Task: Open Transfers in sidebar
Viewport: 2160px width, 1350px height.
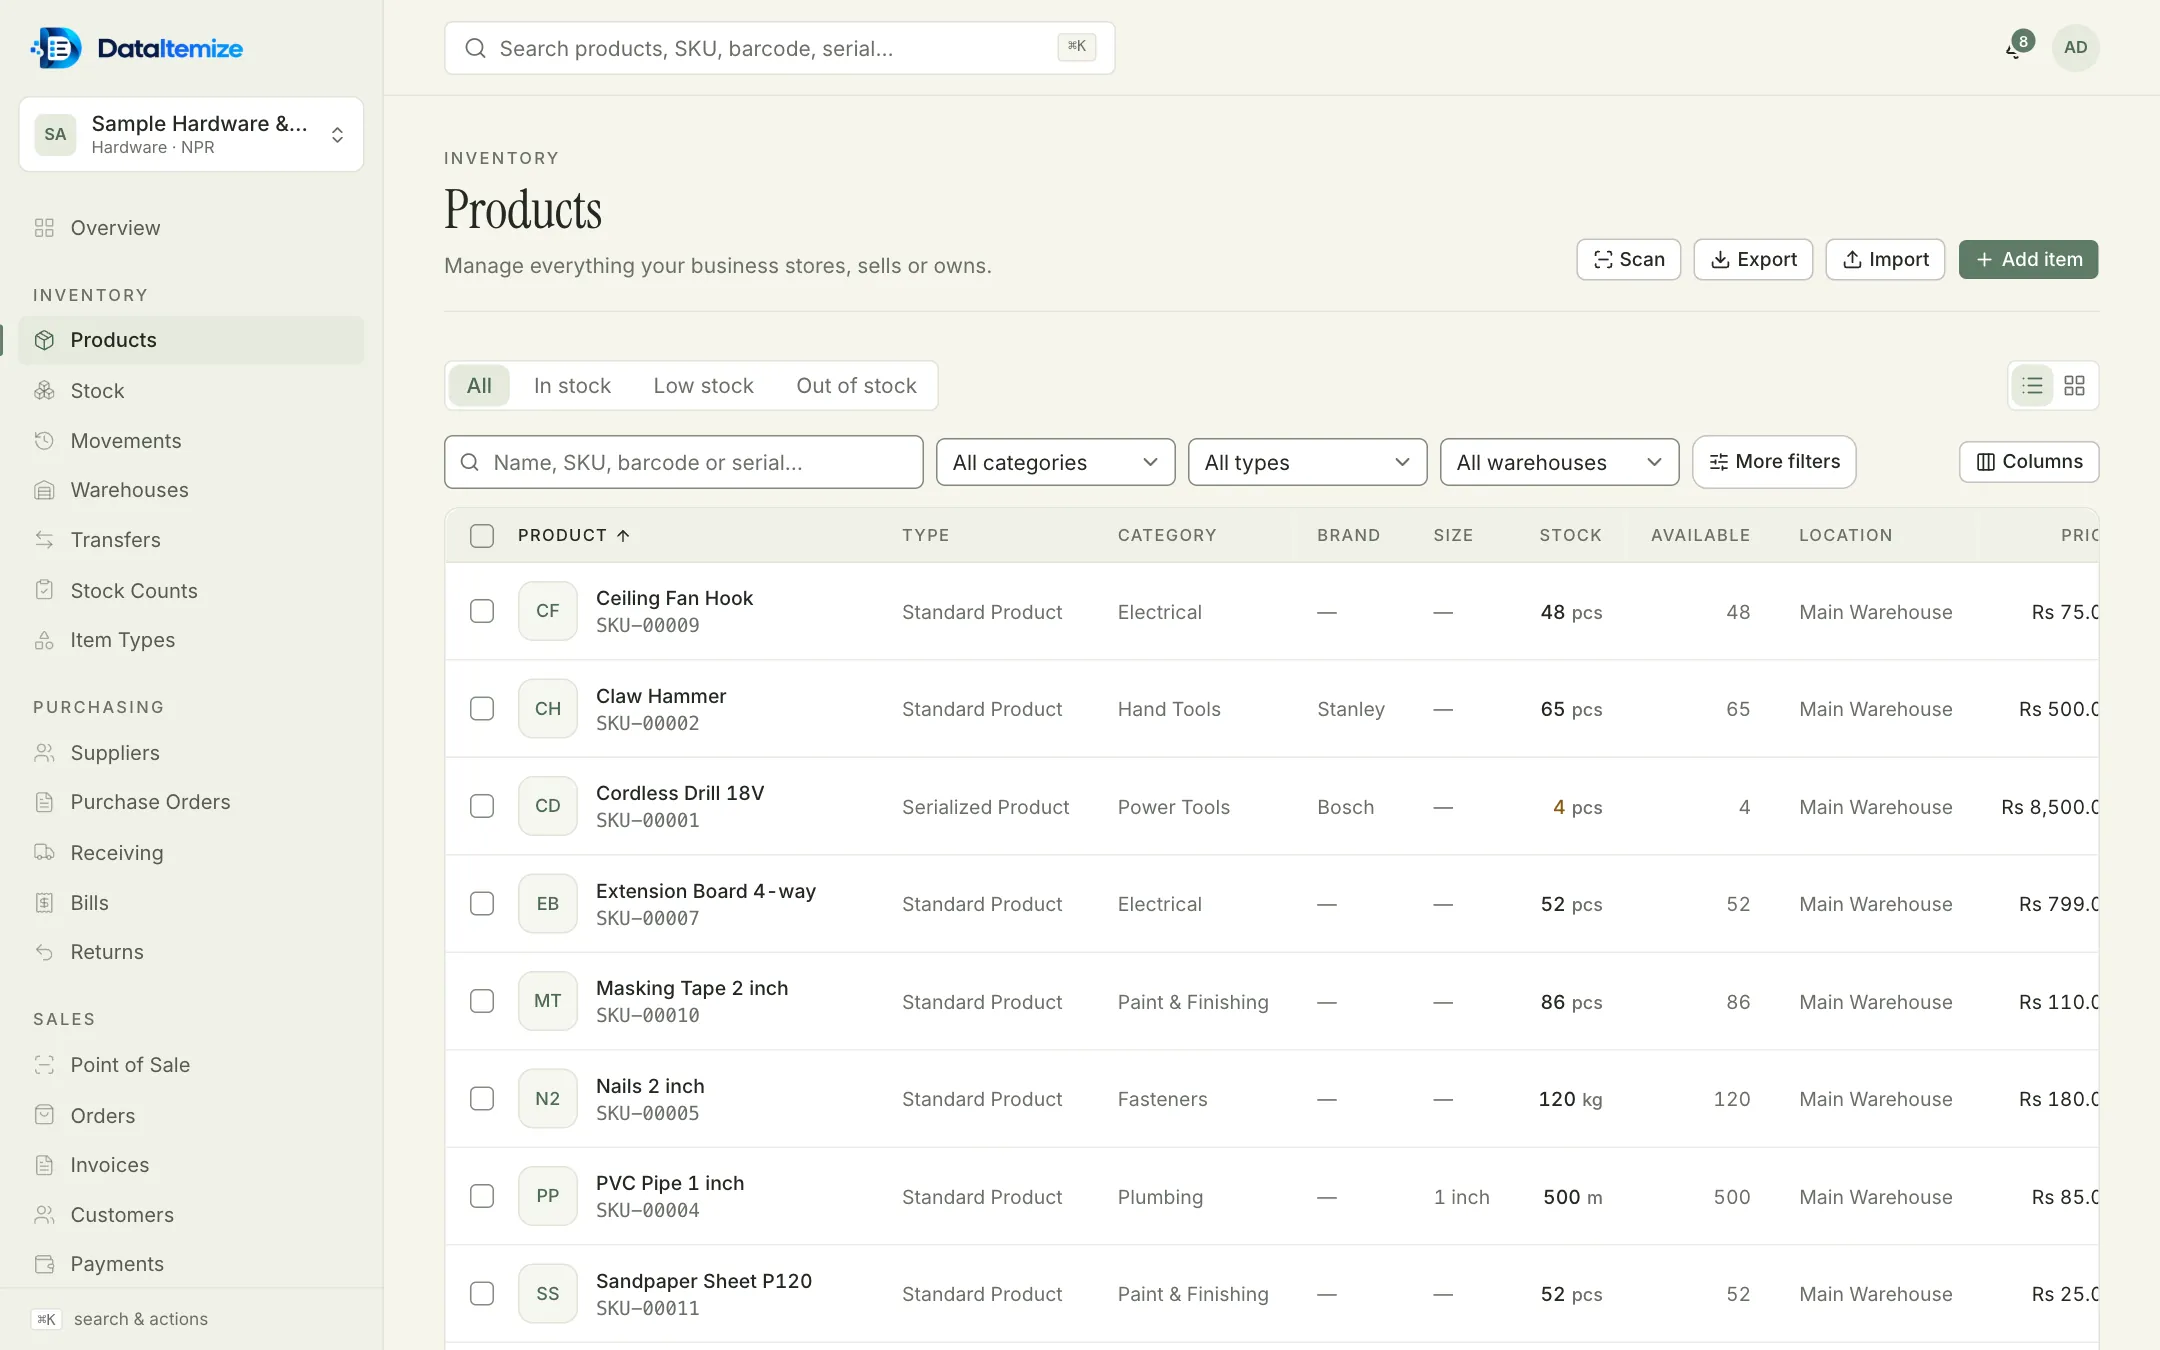Action: click(191, 540)
